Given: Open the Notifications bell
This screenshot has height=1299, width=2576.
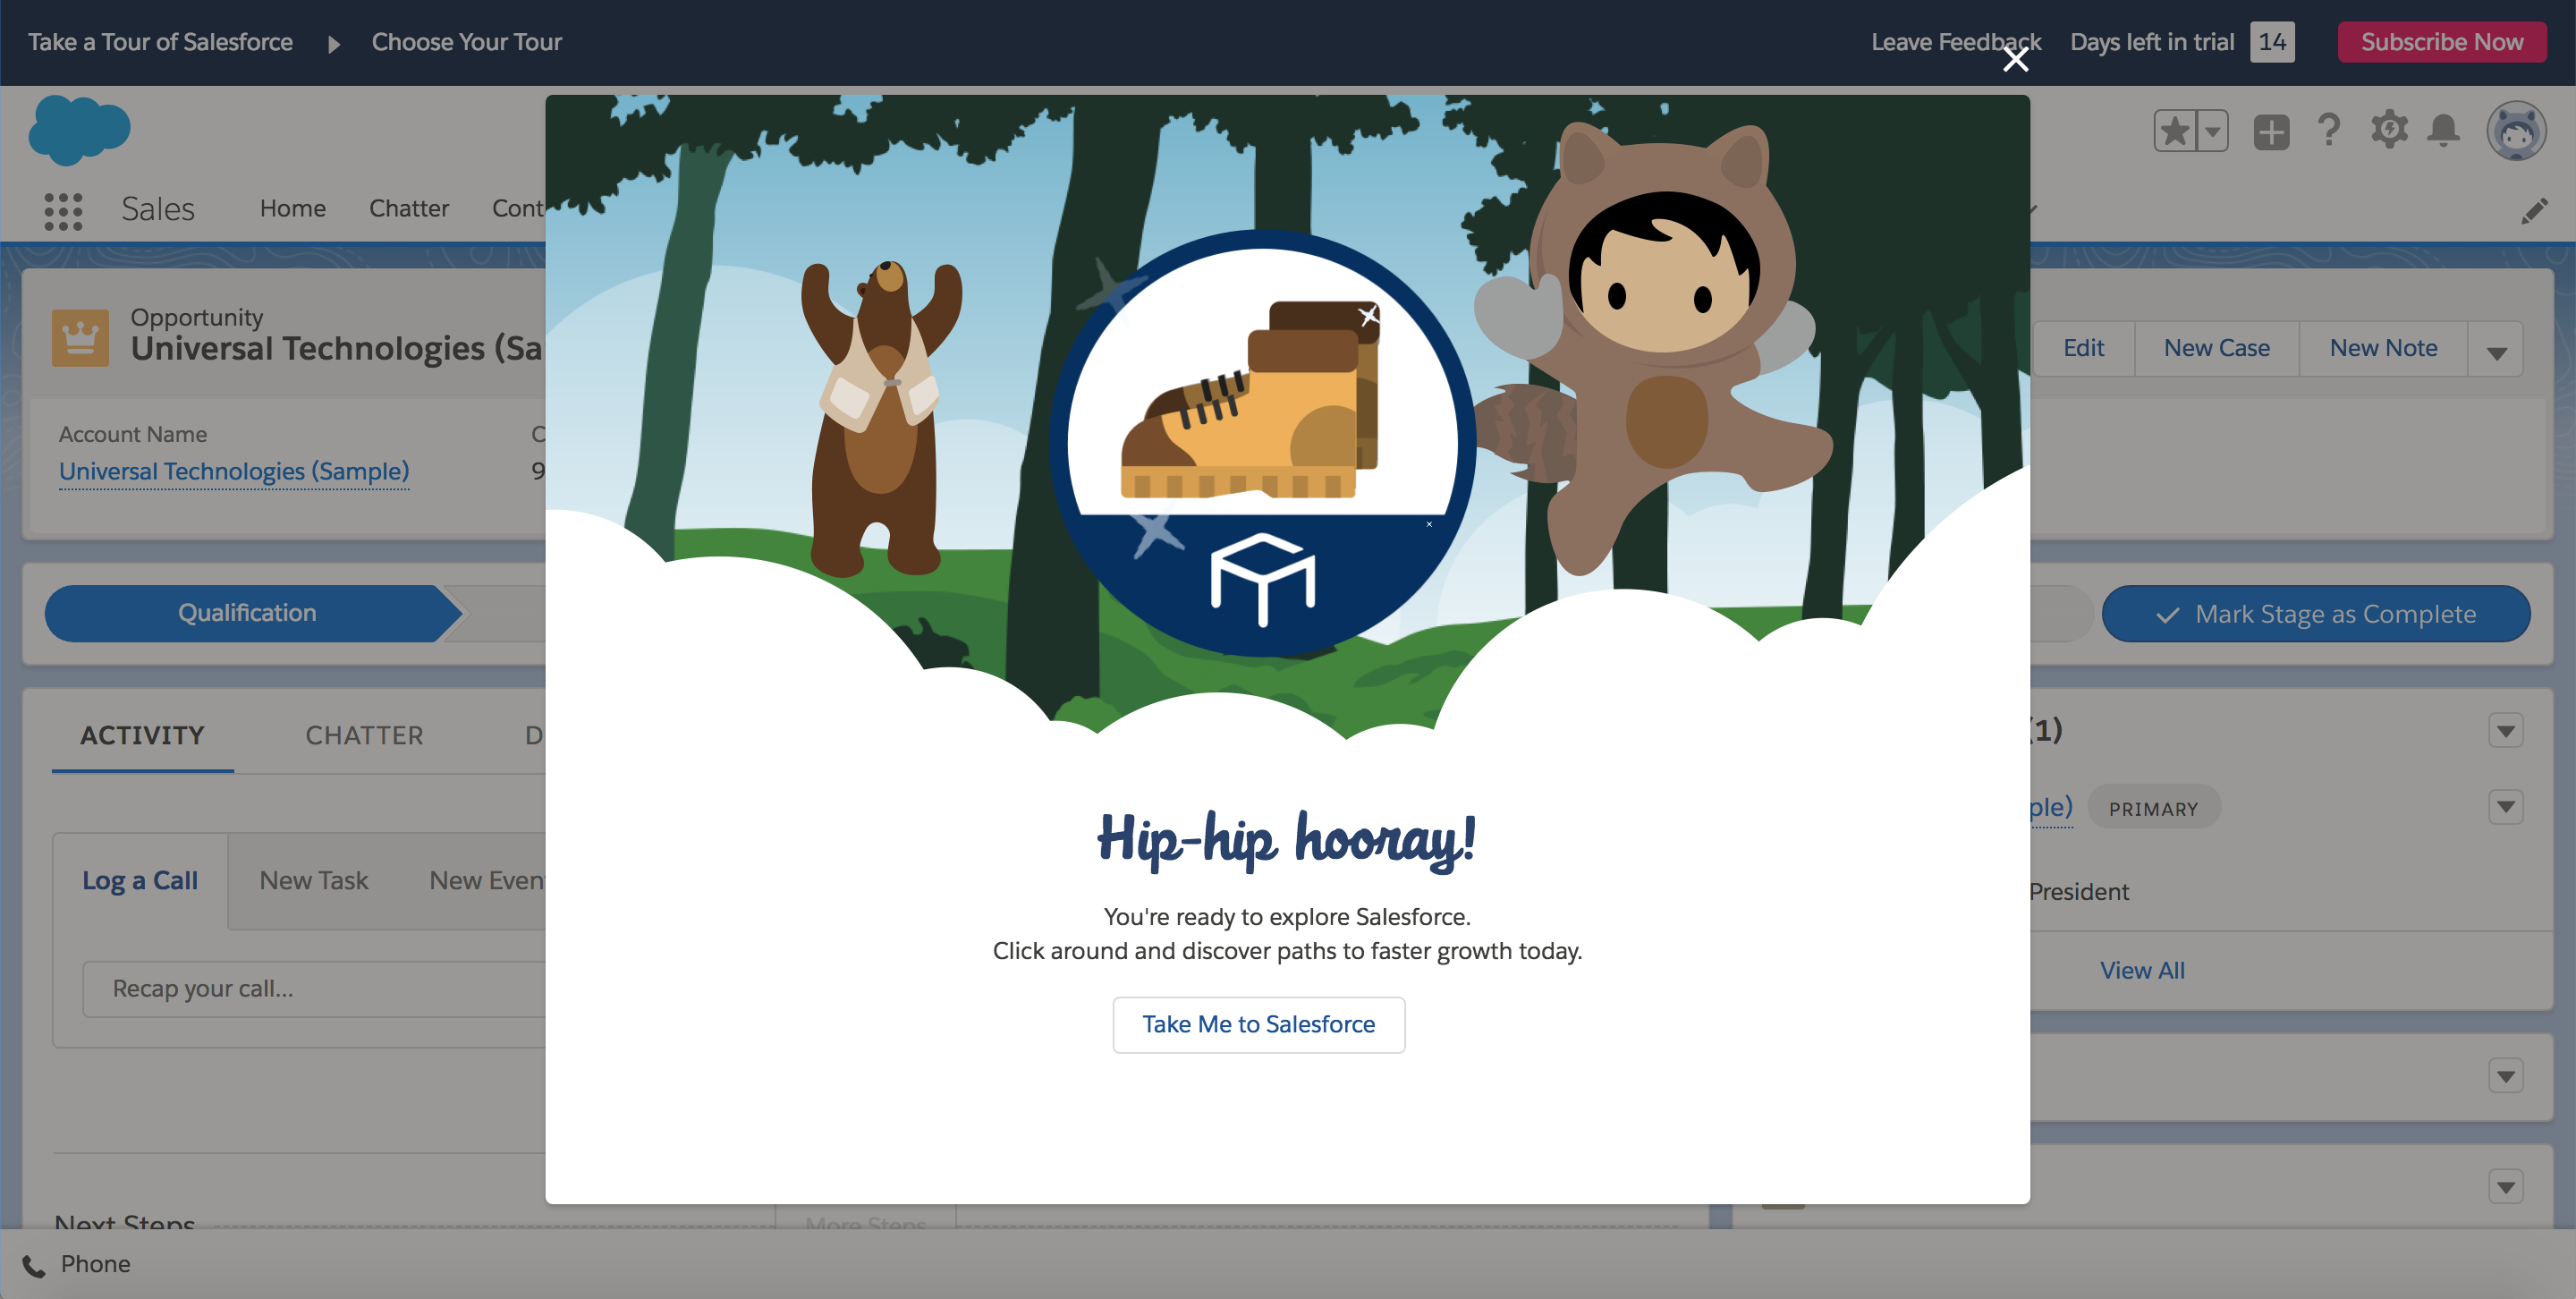Looking at the screenshot, I should (2443, 130).
